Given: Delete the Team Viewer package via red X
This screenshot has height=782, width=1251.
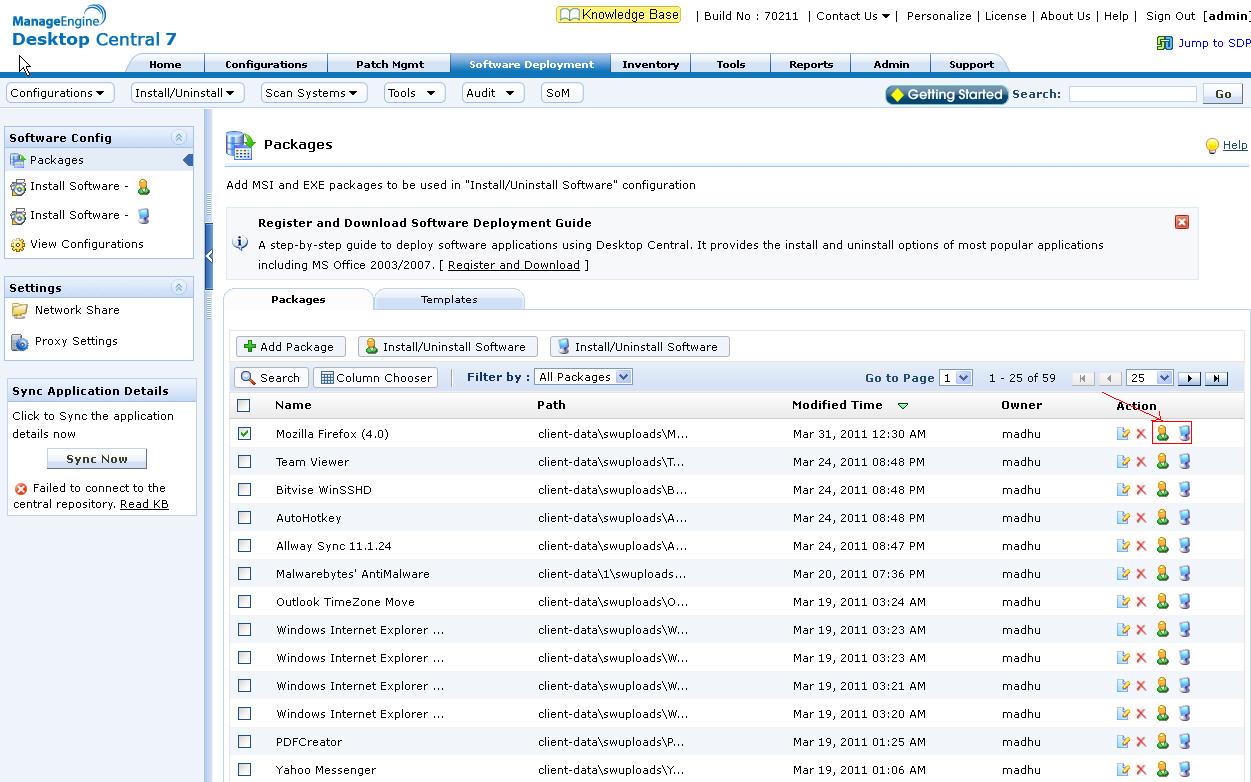Looking at the screenshot, I should 1141,462.
